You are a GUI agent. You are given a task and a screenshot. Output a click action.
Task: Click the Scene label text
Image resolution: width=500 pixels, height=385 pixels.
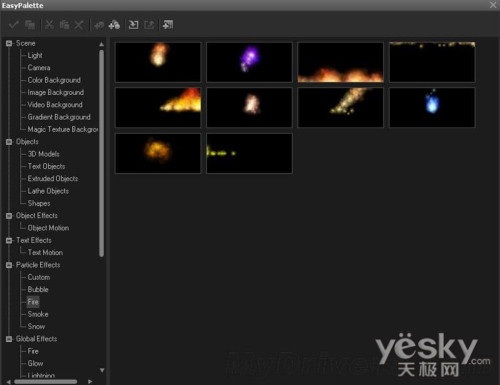26,43
